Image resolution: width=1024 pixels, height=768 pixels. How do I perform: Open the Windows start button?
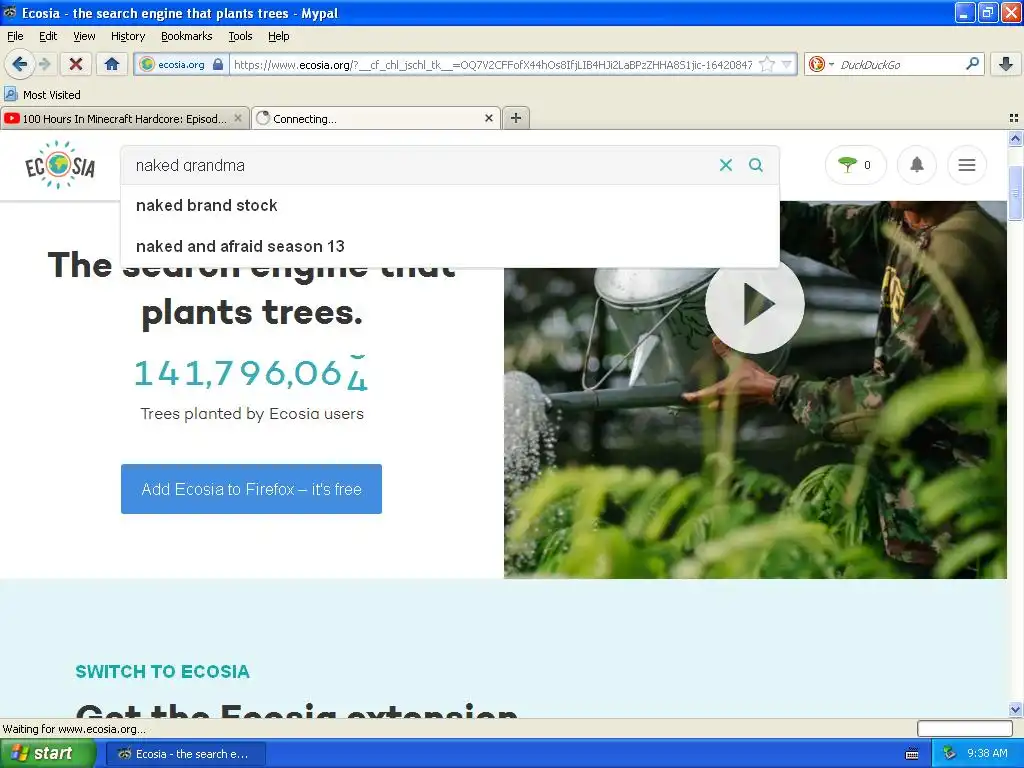[x=47, y=754]
